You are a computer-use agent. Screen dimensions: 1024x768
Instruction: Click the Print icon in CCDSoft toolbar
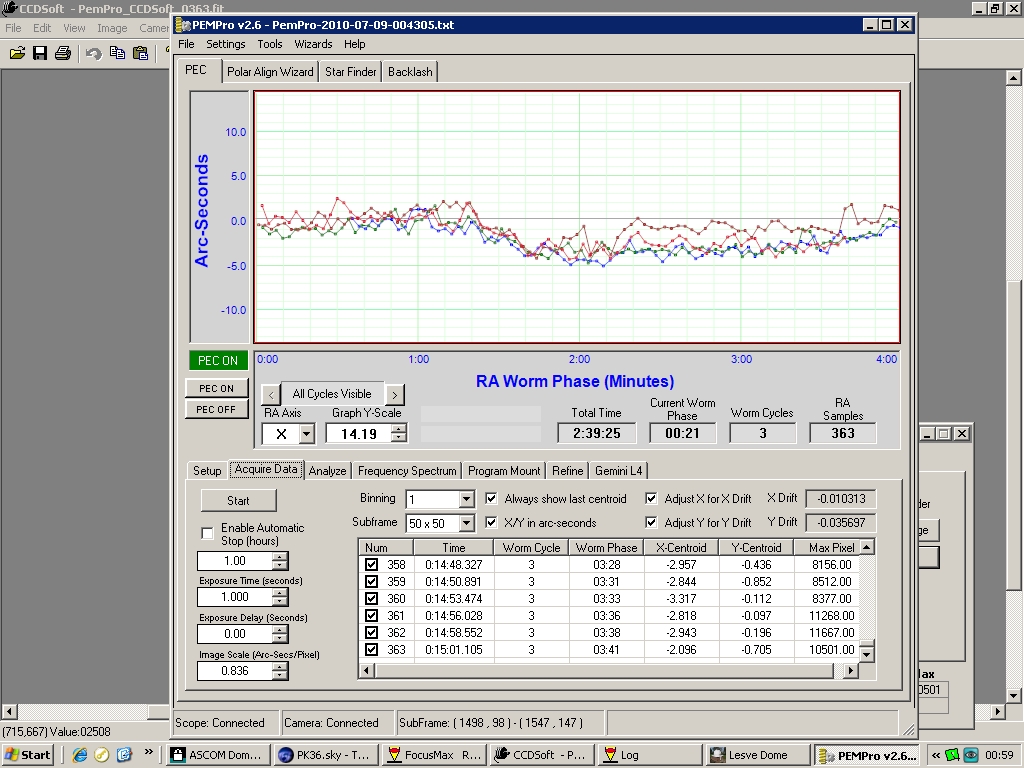63,53
